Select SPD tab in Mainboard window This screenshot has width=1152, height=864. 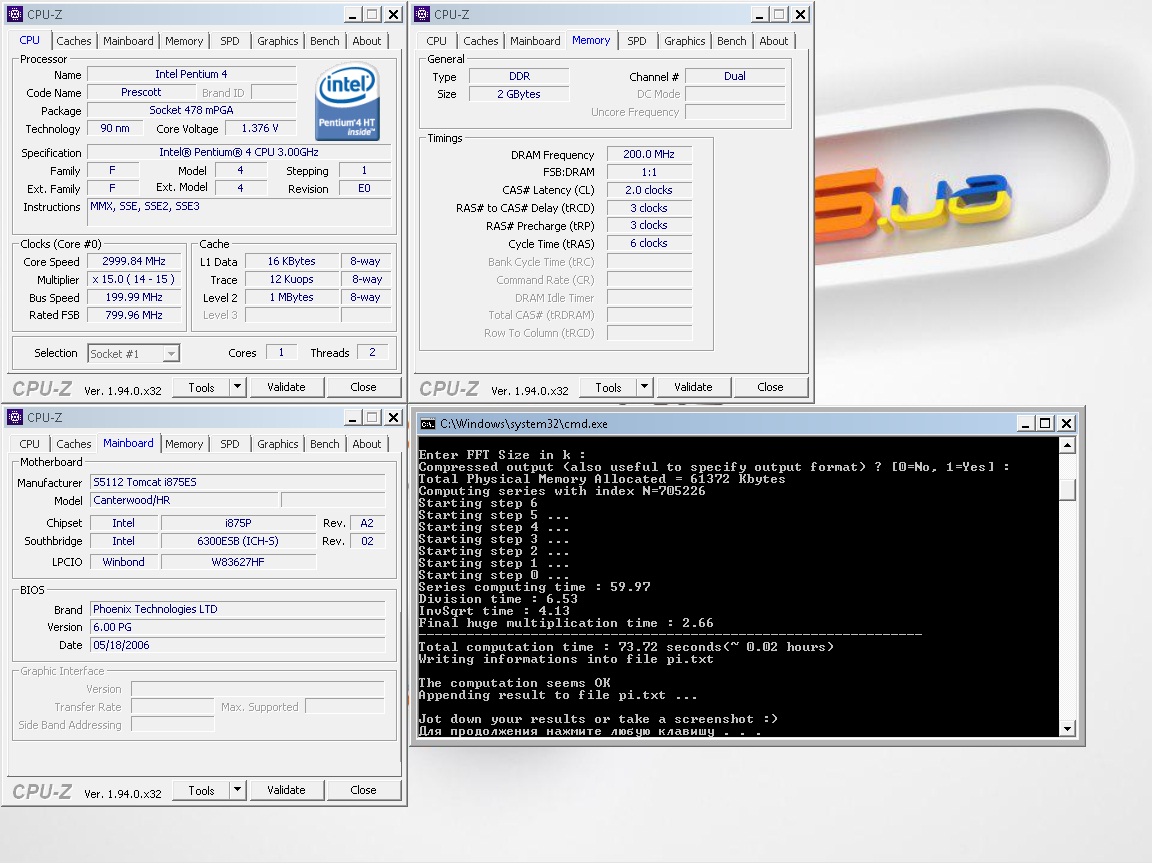(230, 444)
